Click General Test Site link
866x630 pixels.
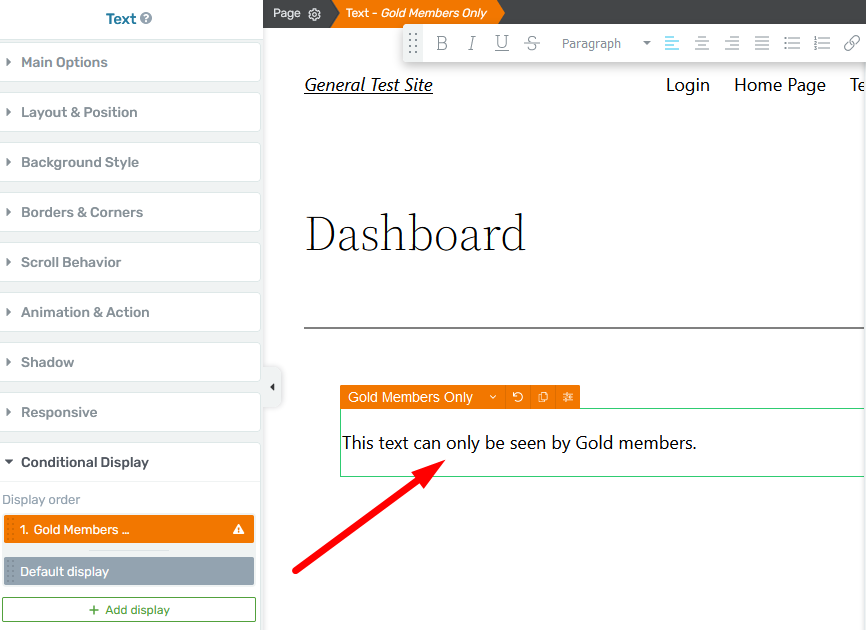click(x=368, y=85)
